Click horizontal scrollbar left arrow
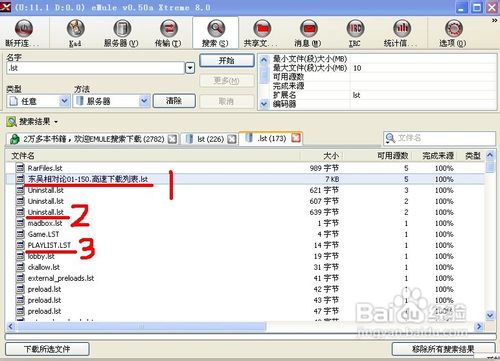 pyautogui.click(x=11, y=326)
